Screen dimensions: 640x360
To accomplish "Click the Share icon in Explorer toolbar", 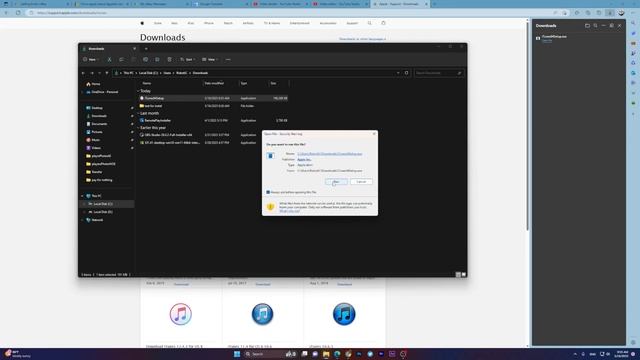I will pyautogui.click(x=157, y=60).
